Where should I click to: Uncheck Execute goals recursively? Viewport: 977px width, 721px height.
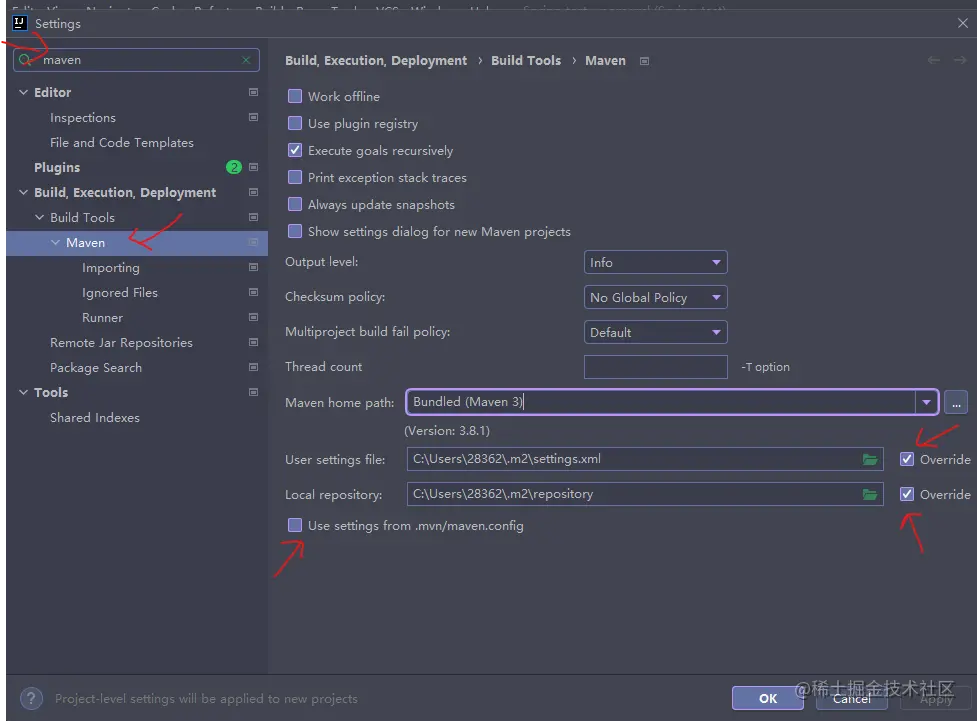295,150
